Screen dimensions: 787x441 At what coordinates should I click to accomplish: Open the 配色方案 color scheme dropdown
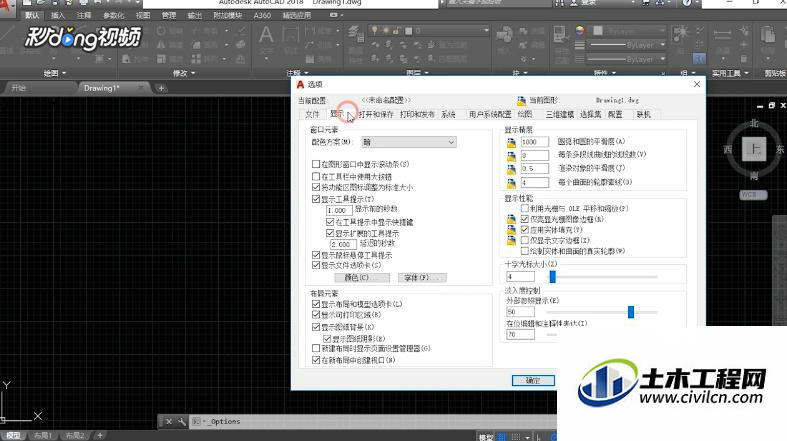(409, 142)
